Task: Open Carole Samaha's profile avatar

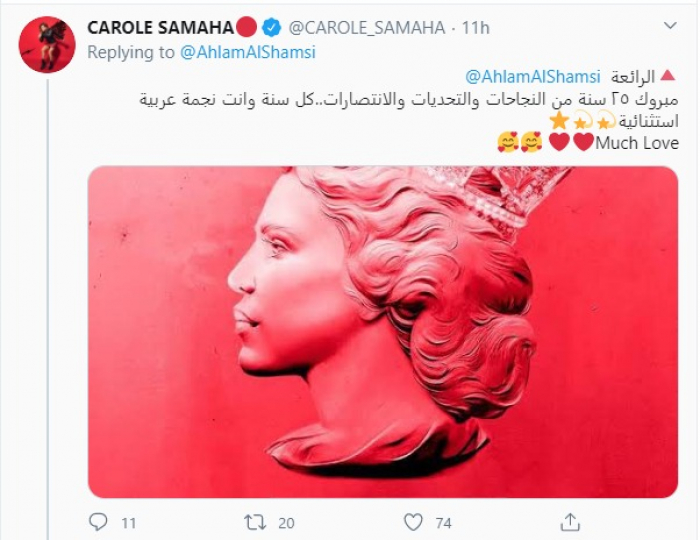Action: [47, 45]
